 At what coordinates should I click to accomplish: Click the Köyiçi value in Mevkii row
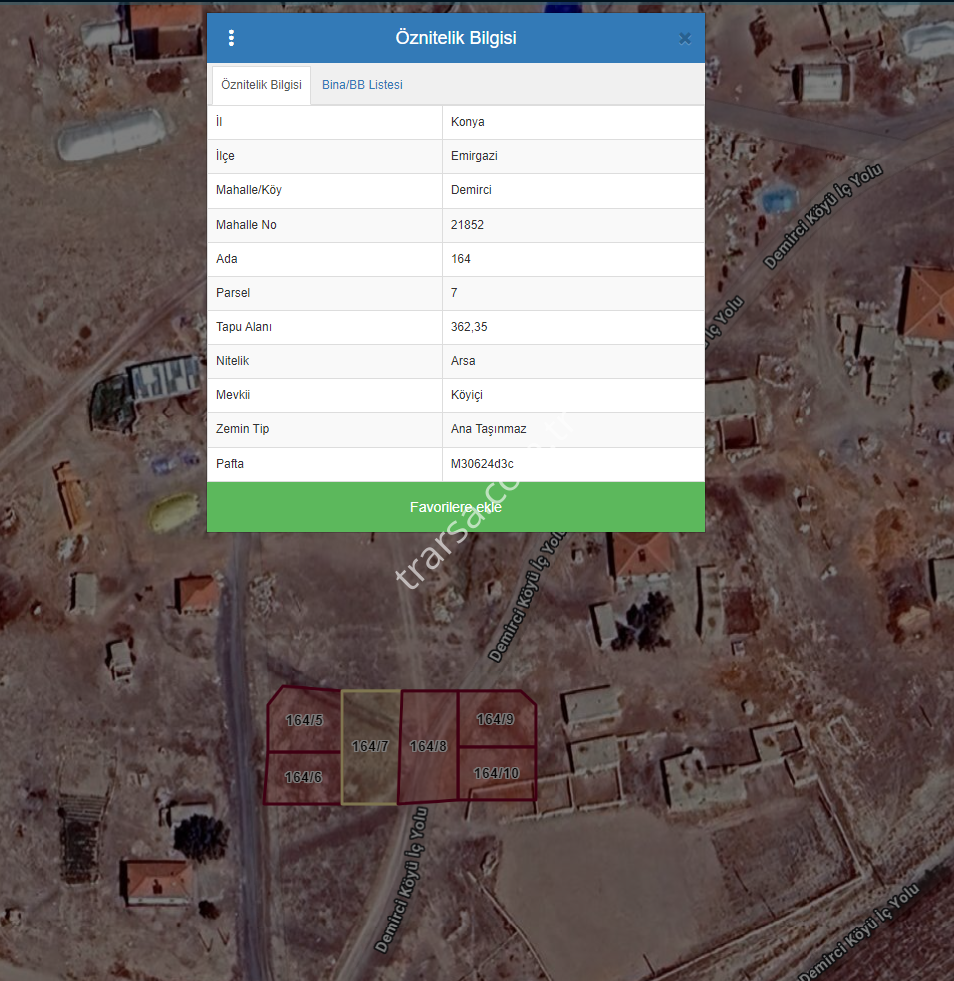coord(467,395)
